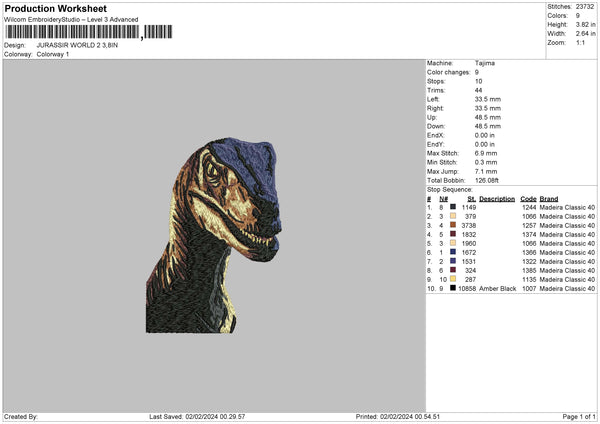
Task: Click the barcode under the worksheet title
Action: point(88,32)
